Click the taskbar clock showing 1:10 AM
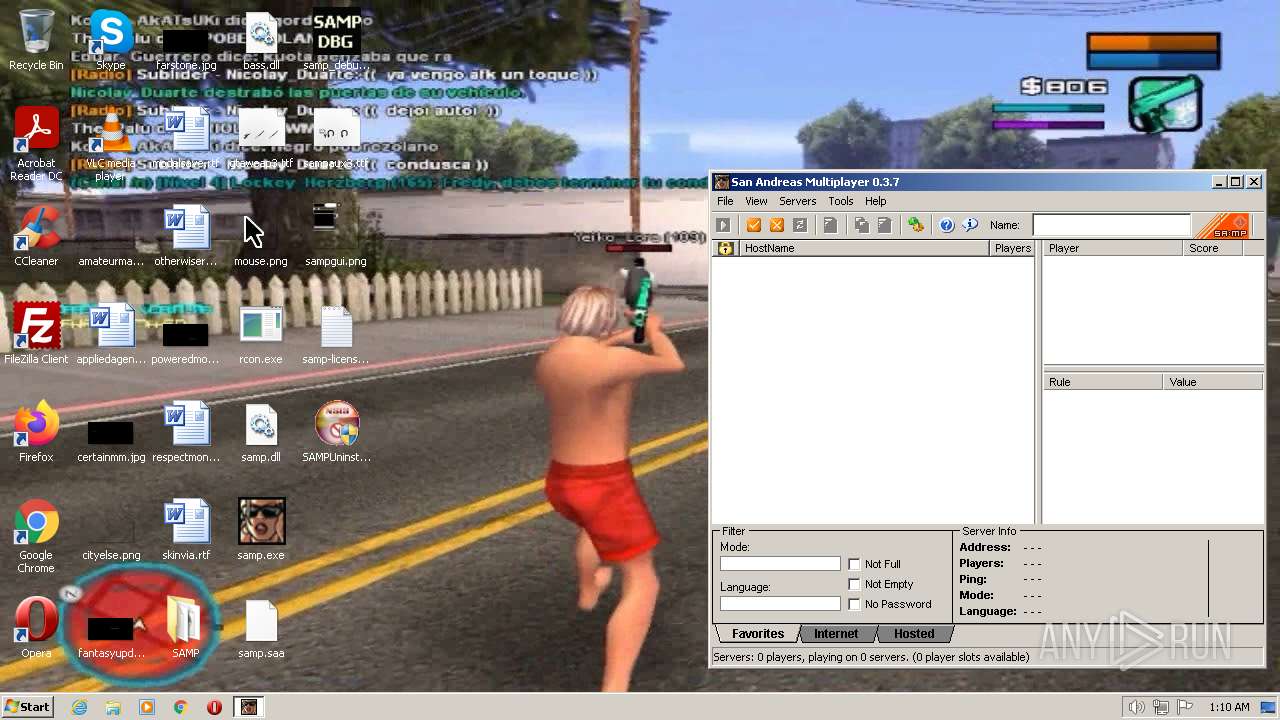1280x720 pixels. coord(1229,707)
